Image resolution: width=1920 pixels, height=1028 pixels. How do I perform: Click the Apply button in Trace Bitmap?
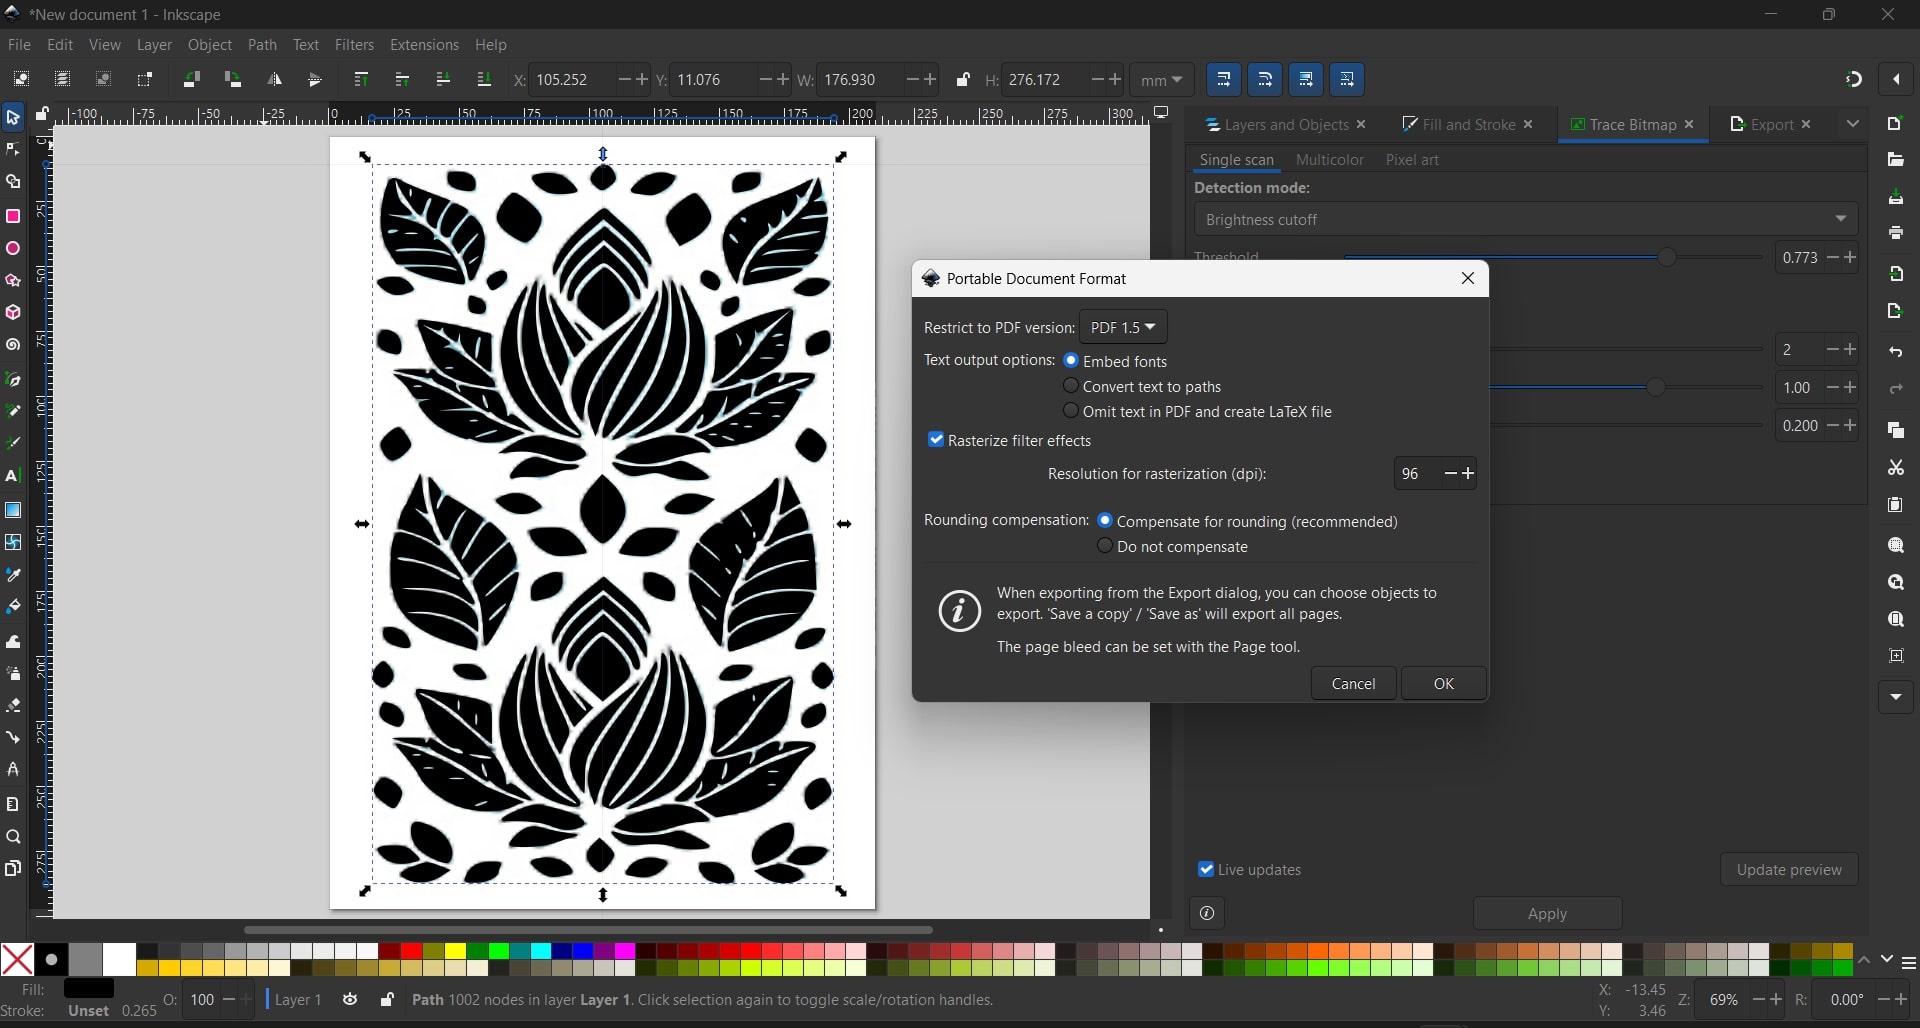(x=1547, y=913)
